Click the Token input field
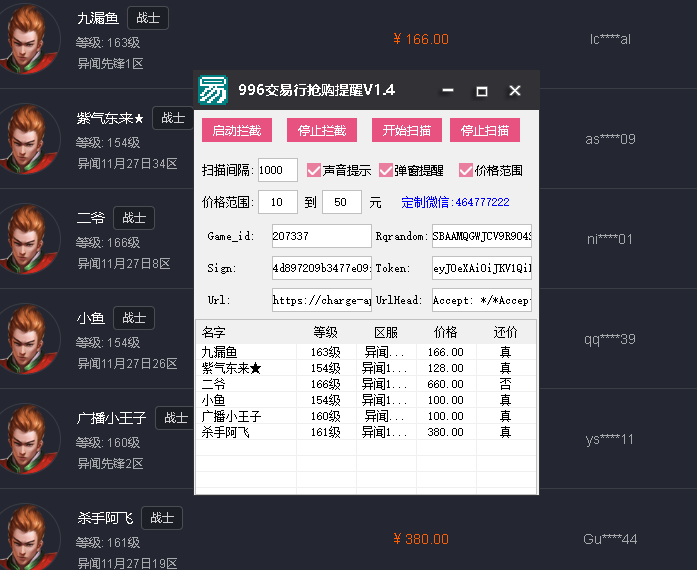697x570 pixels. (x=481, y=268)
